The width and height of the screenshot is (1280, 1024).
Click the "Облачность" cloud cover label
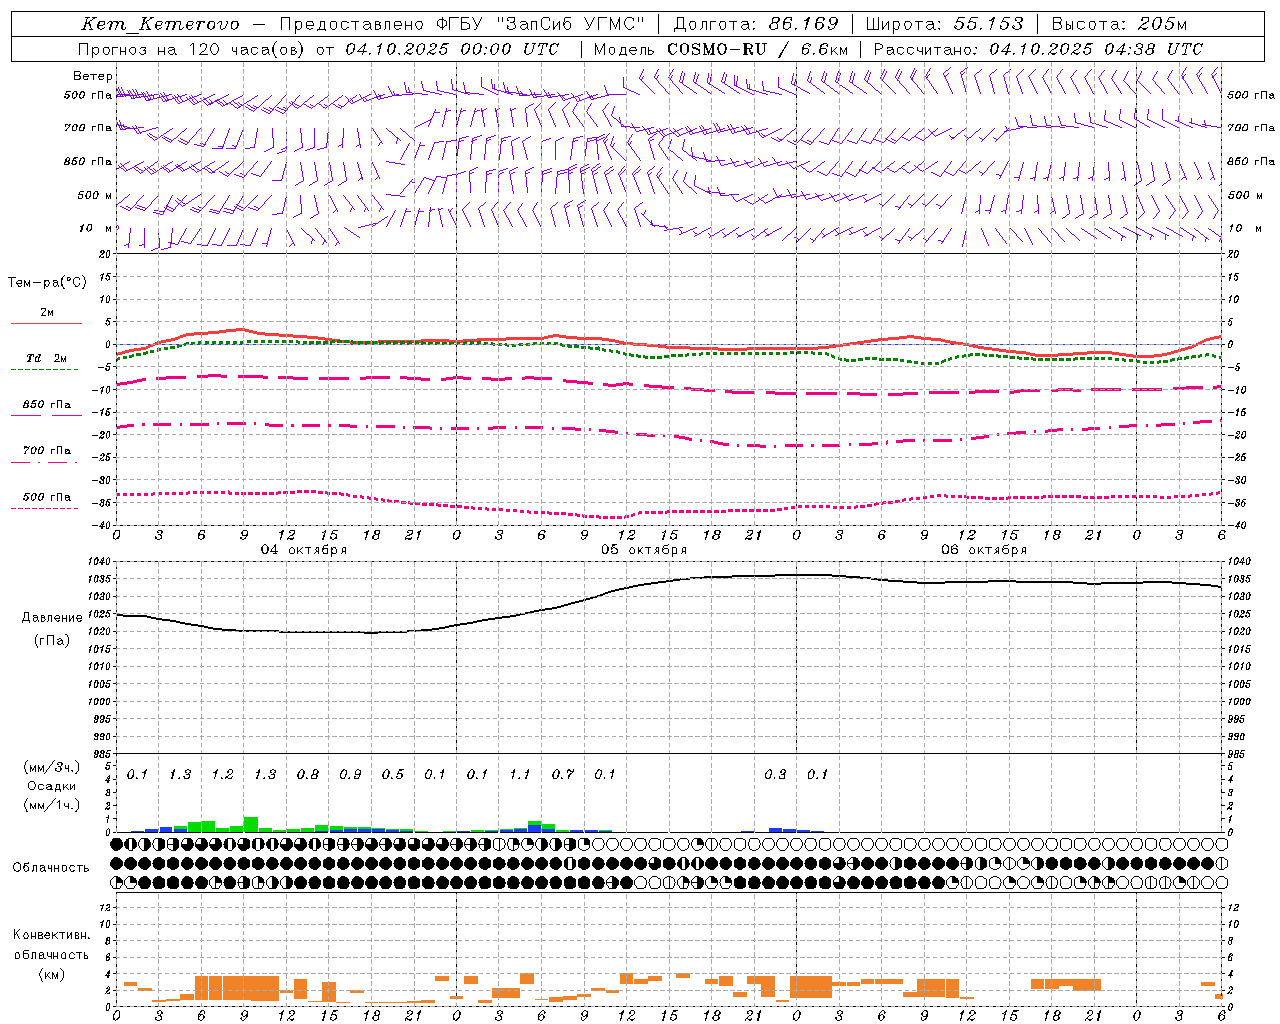click(51, 868)
